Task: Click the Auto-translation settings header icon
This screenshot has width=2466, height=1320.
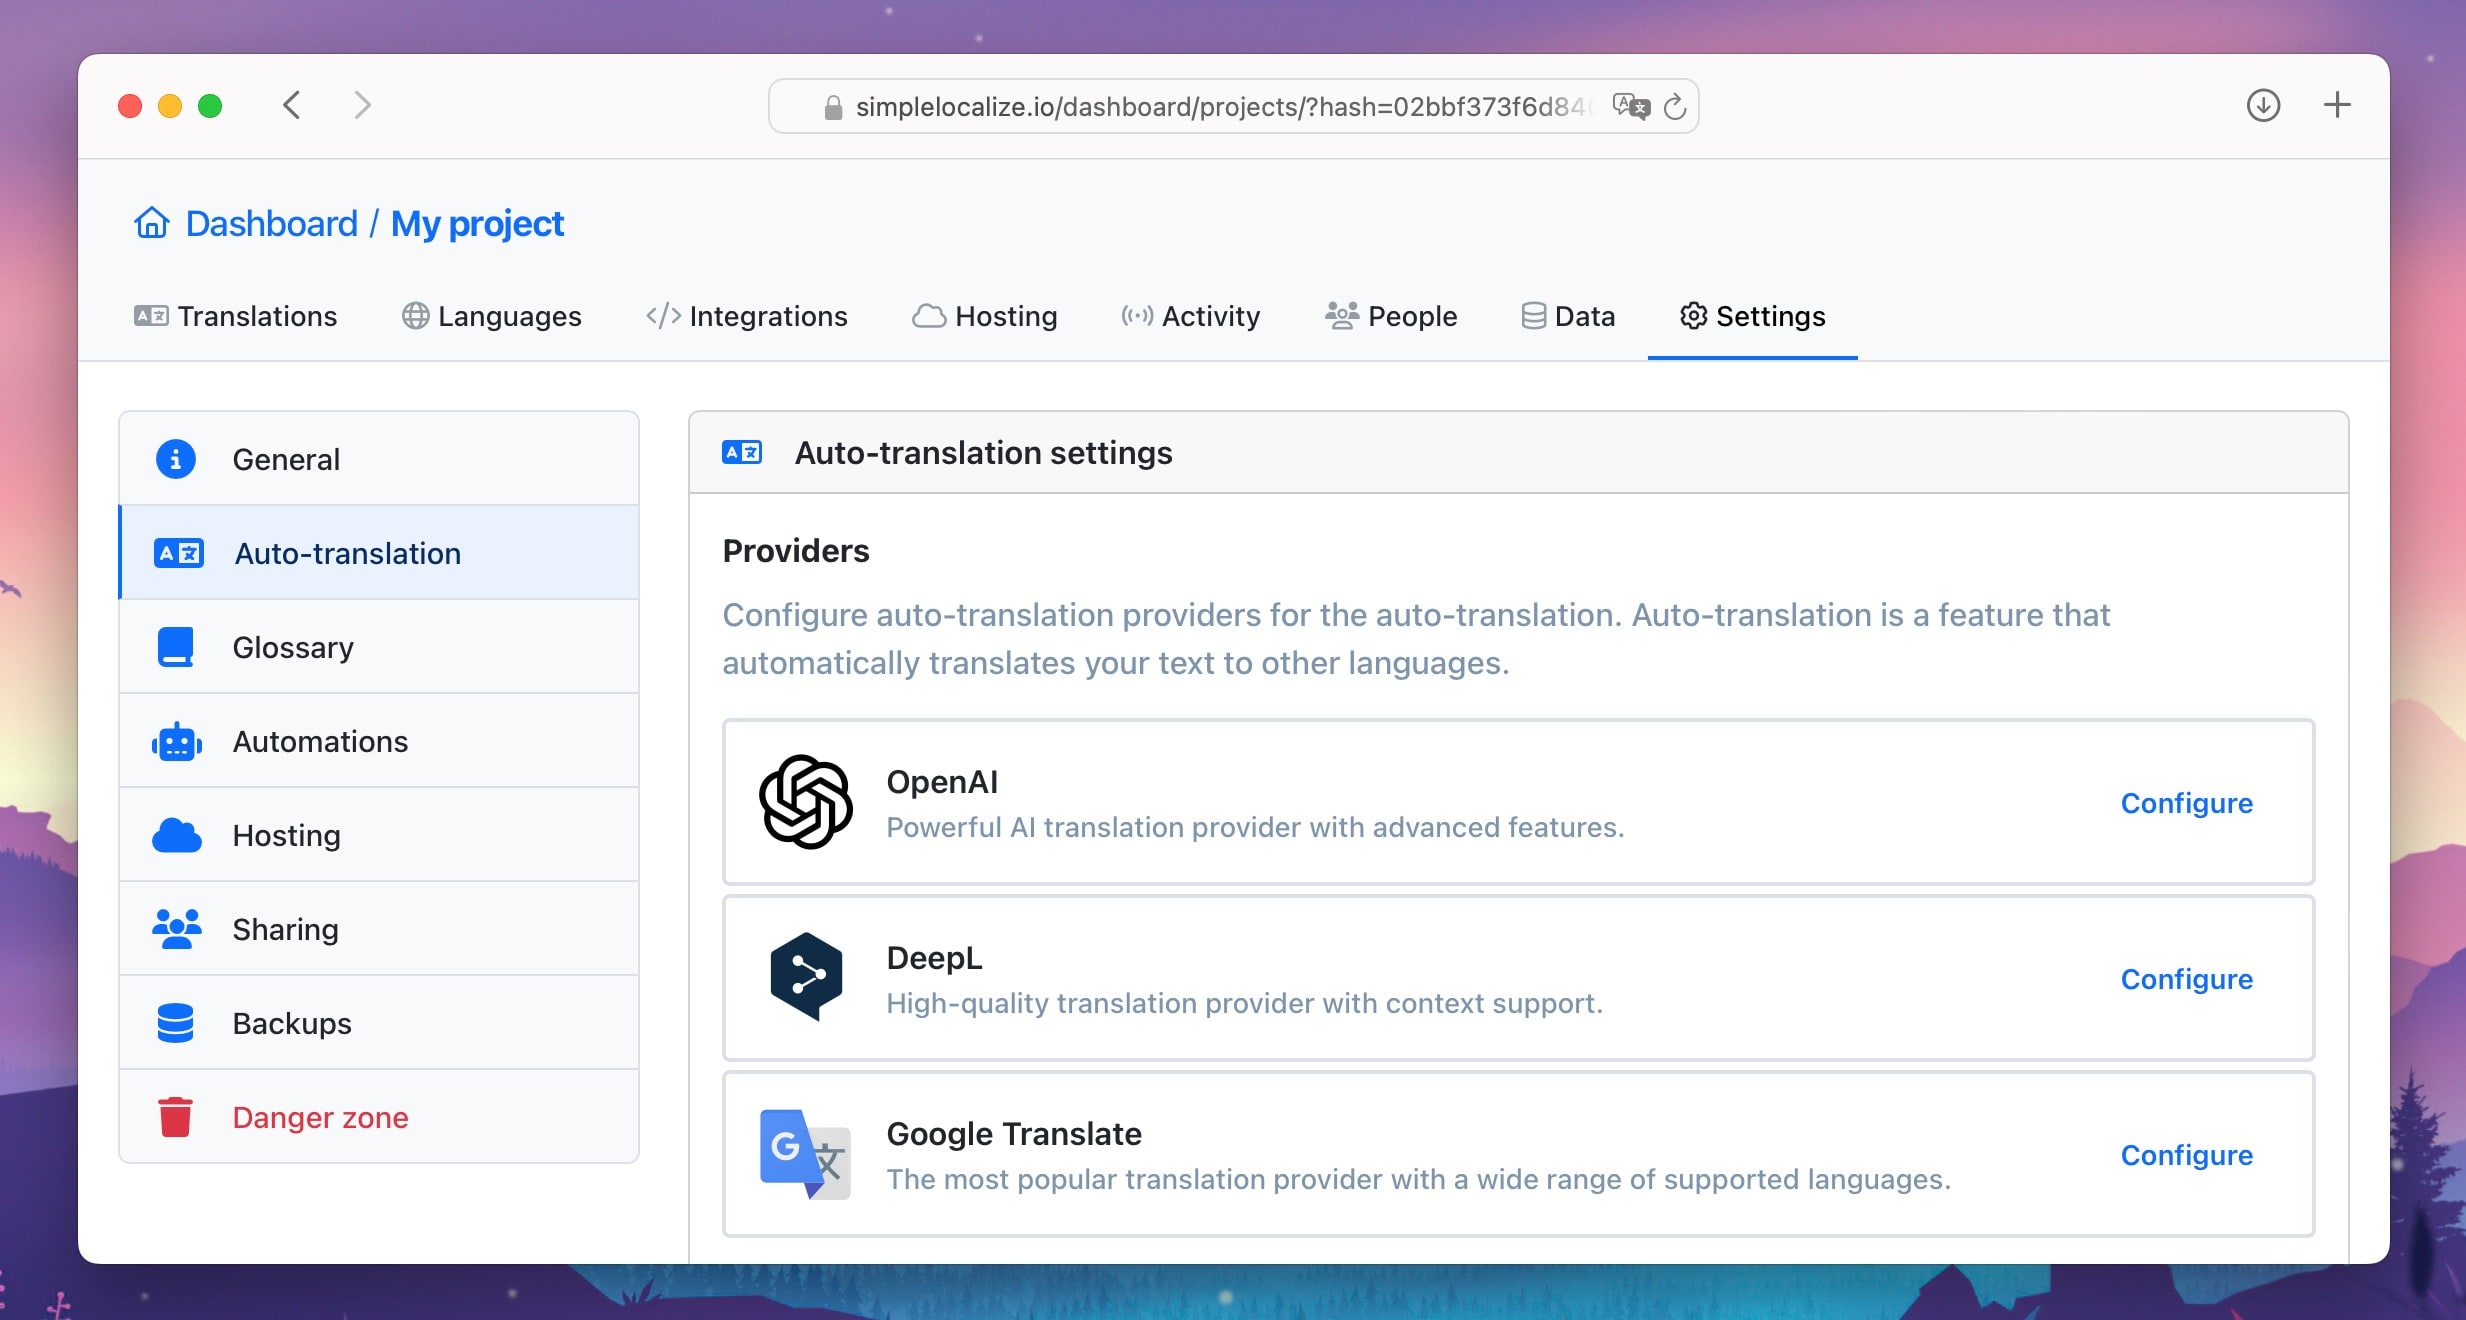Action: 742,453
